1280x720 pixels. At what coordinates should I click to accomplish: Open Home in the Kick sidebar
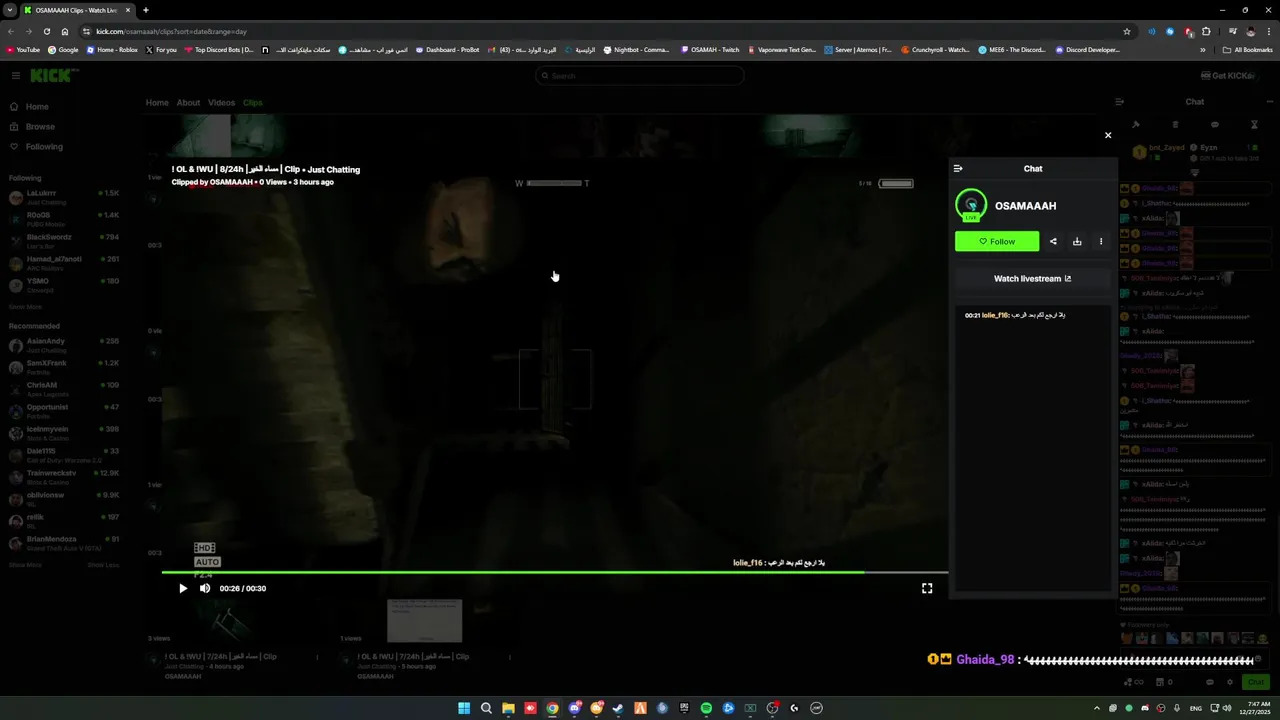[37, 107]
